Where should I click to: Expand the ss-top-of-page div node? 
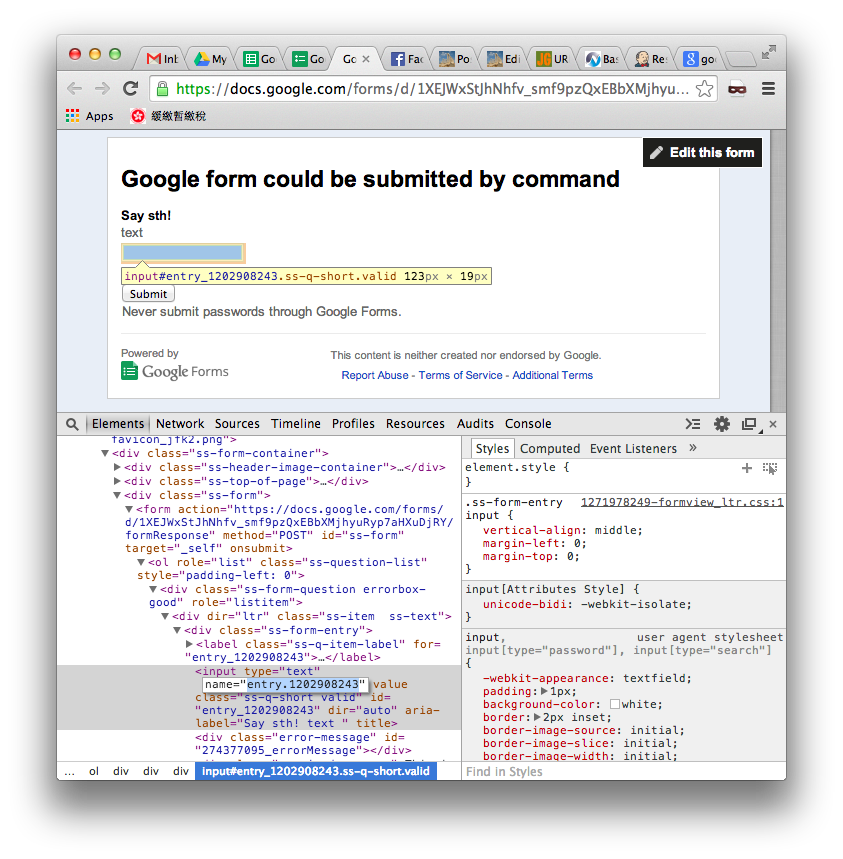(117, 481)
